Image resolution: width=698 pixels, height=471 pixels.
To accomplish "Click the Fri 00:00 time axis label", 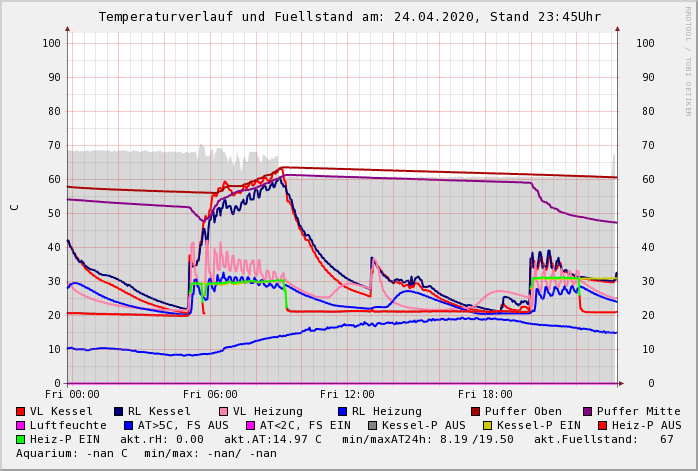I will pos(72,394).
